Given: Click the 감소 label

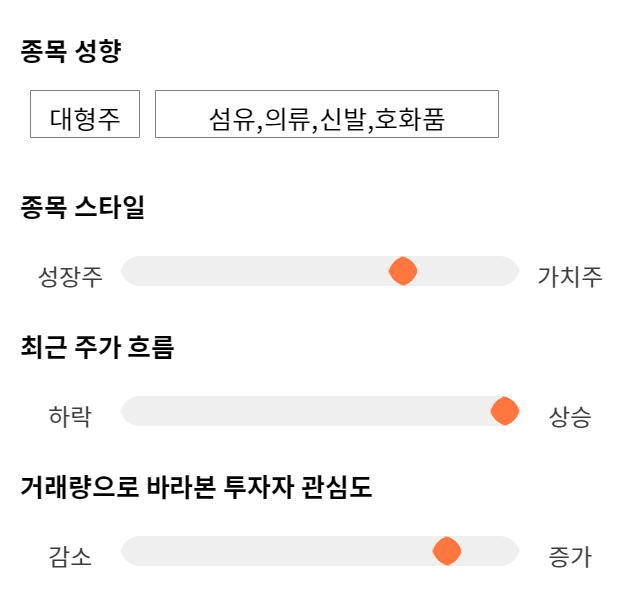Looking at the screenshot, I should [70, 557].
